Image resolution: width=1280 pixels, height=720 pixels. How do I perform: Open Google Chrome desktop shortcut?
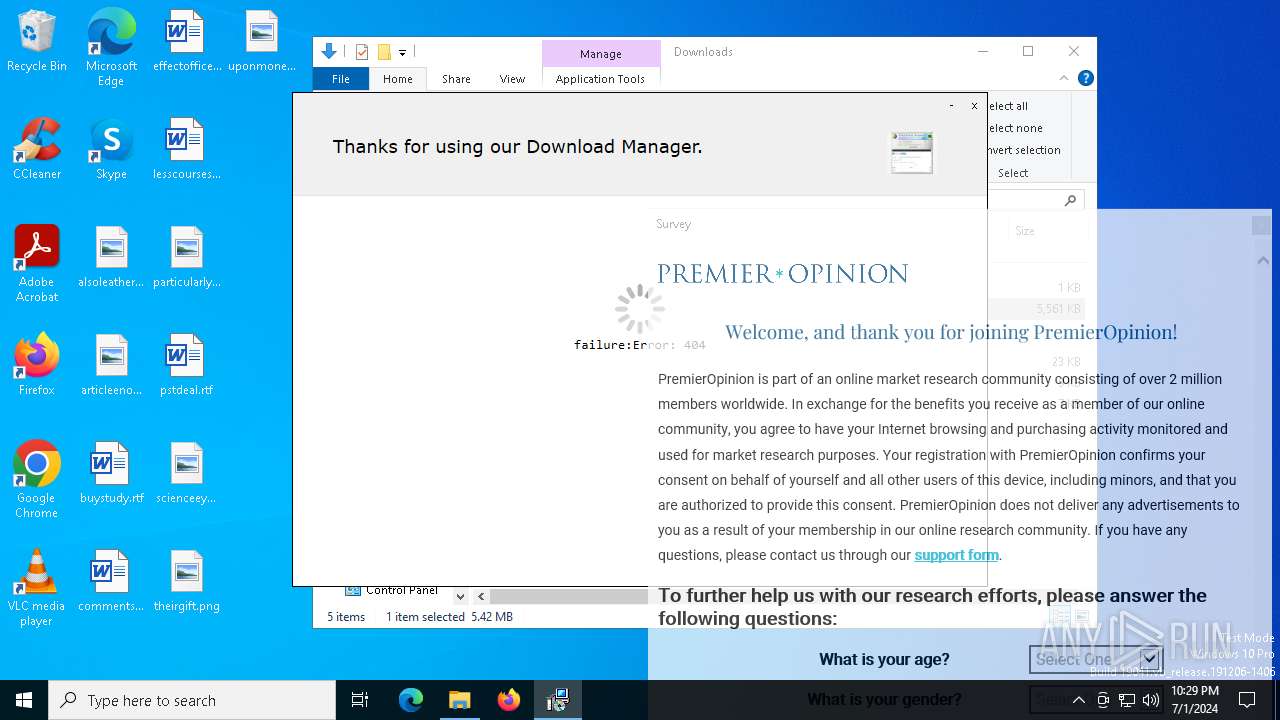37,480
